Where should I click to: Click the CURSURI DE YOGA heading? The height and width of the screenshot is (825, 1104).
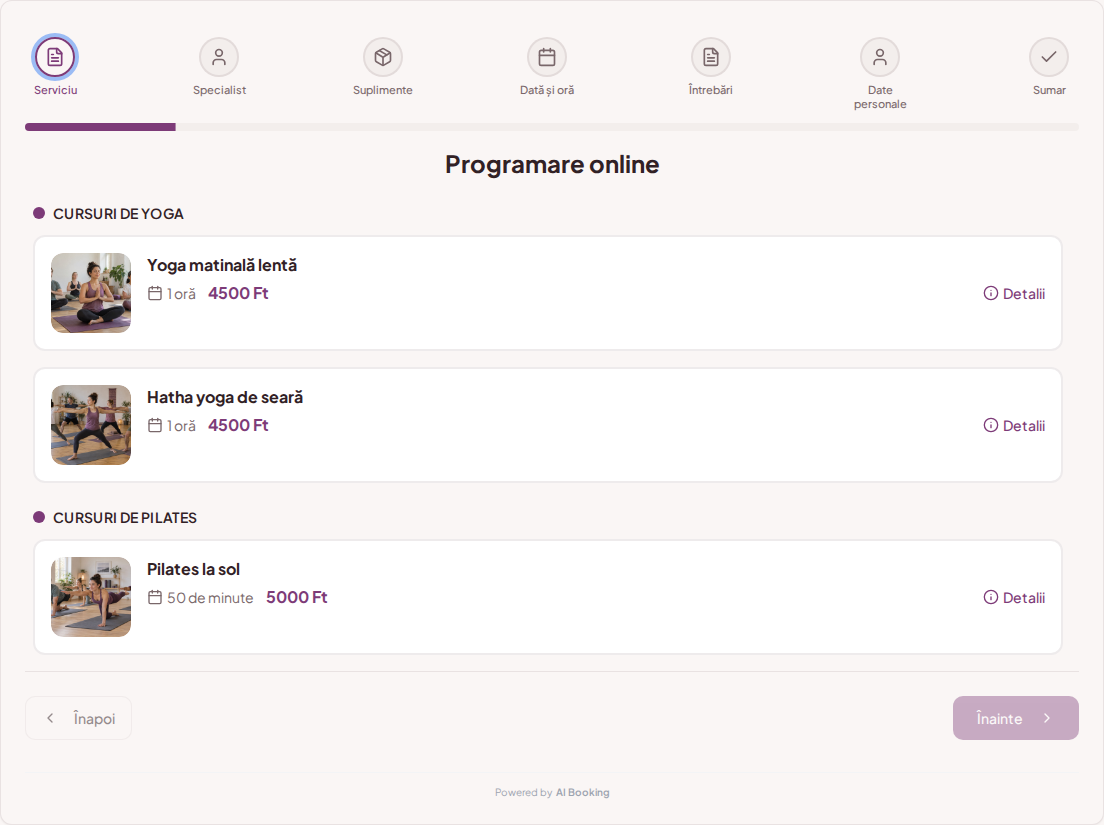118,214
